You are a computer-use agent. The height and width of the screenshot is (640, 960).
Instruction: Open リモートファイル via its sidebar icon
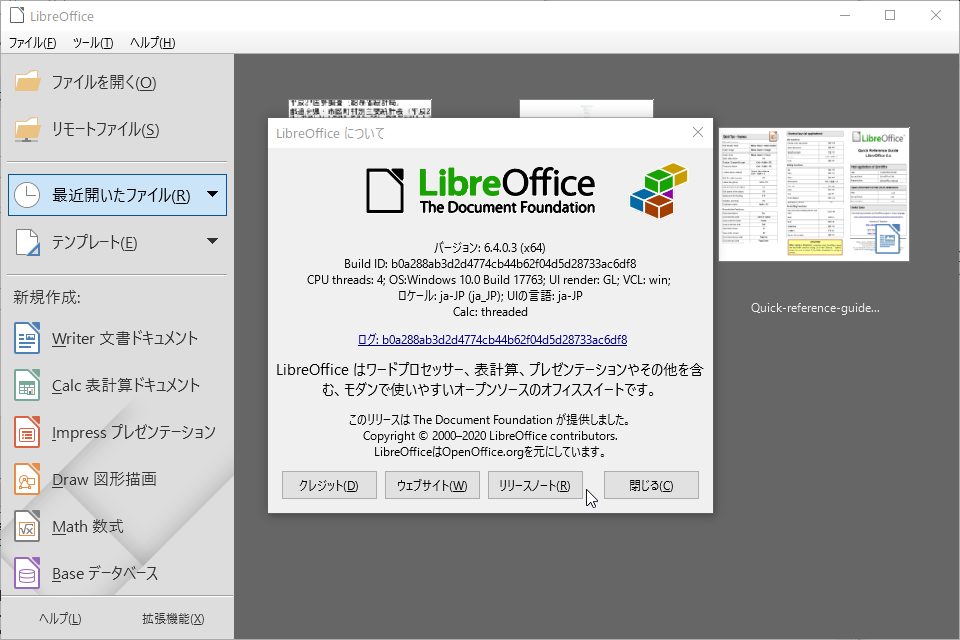point(28,129)
